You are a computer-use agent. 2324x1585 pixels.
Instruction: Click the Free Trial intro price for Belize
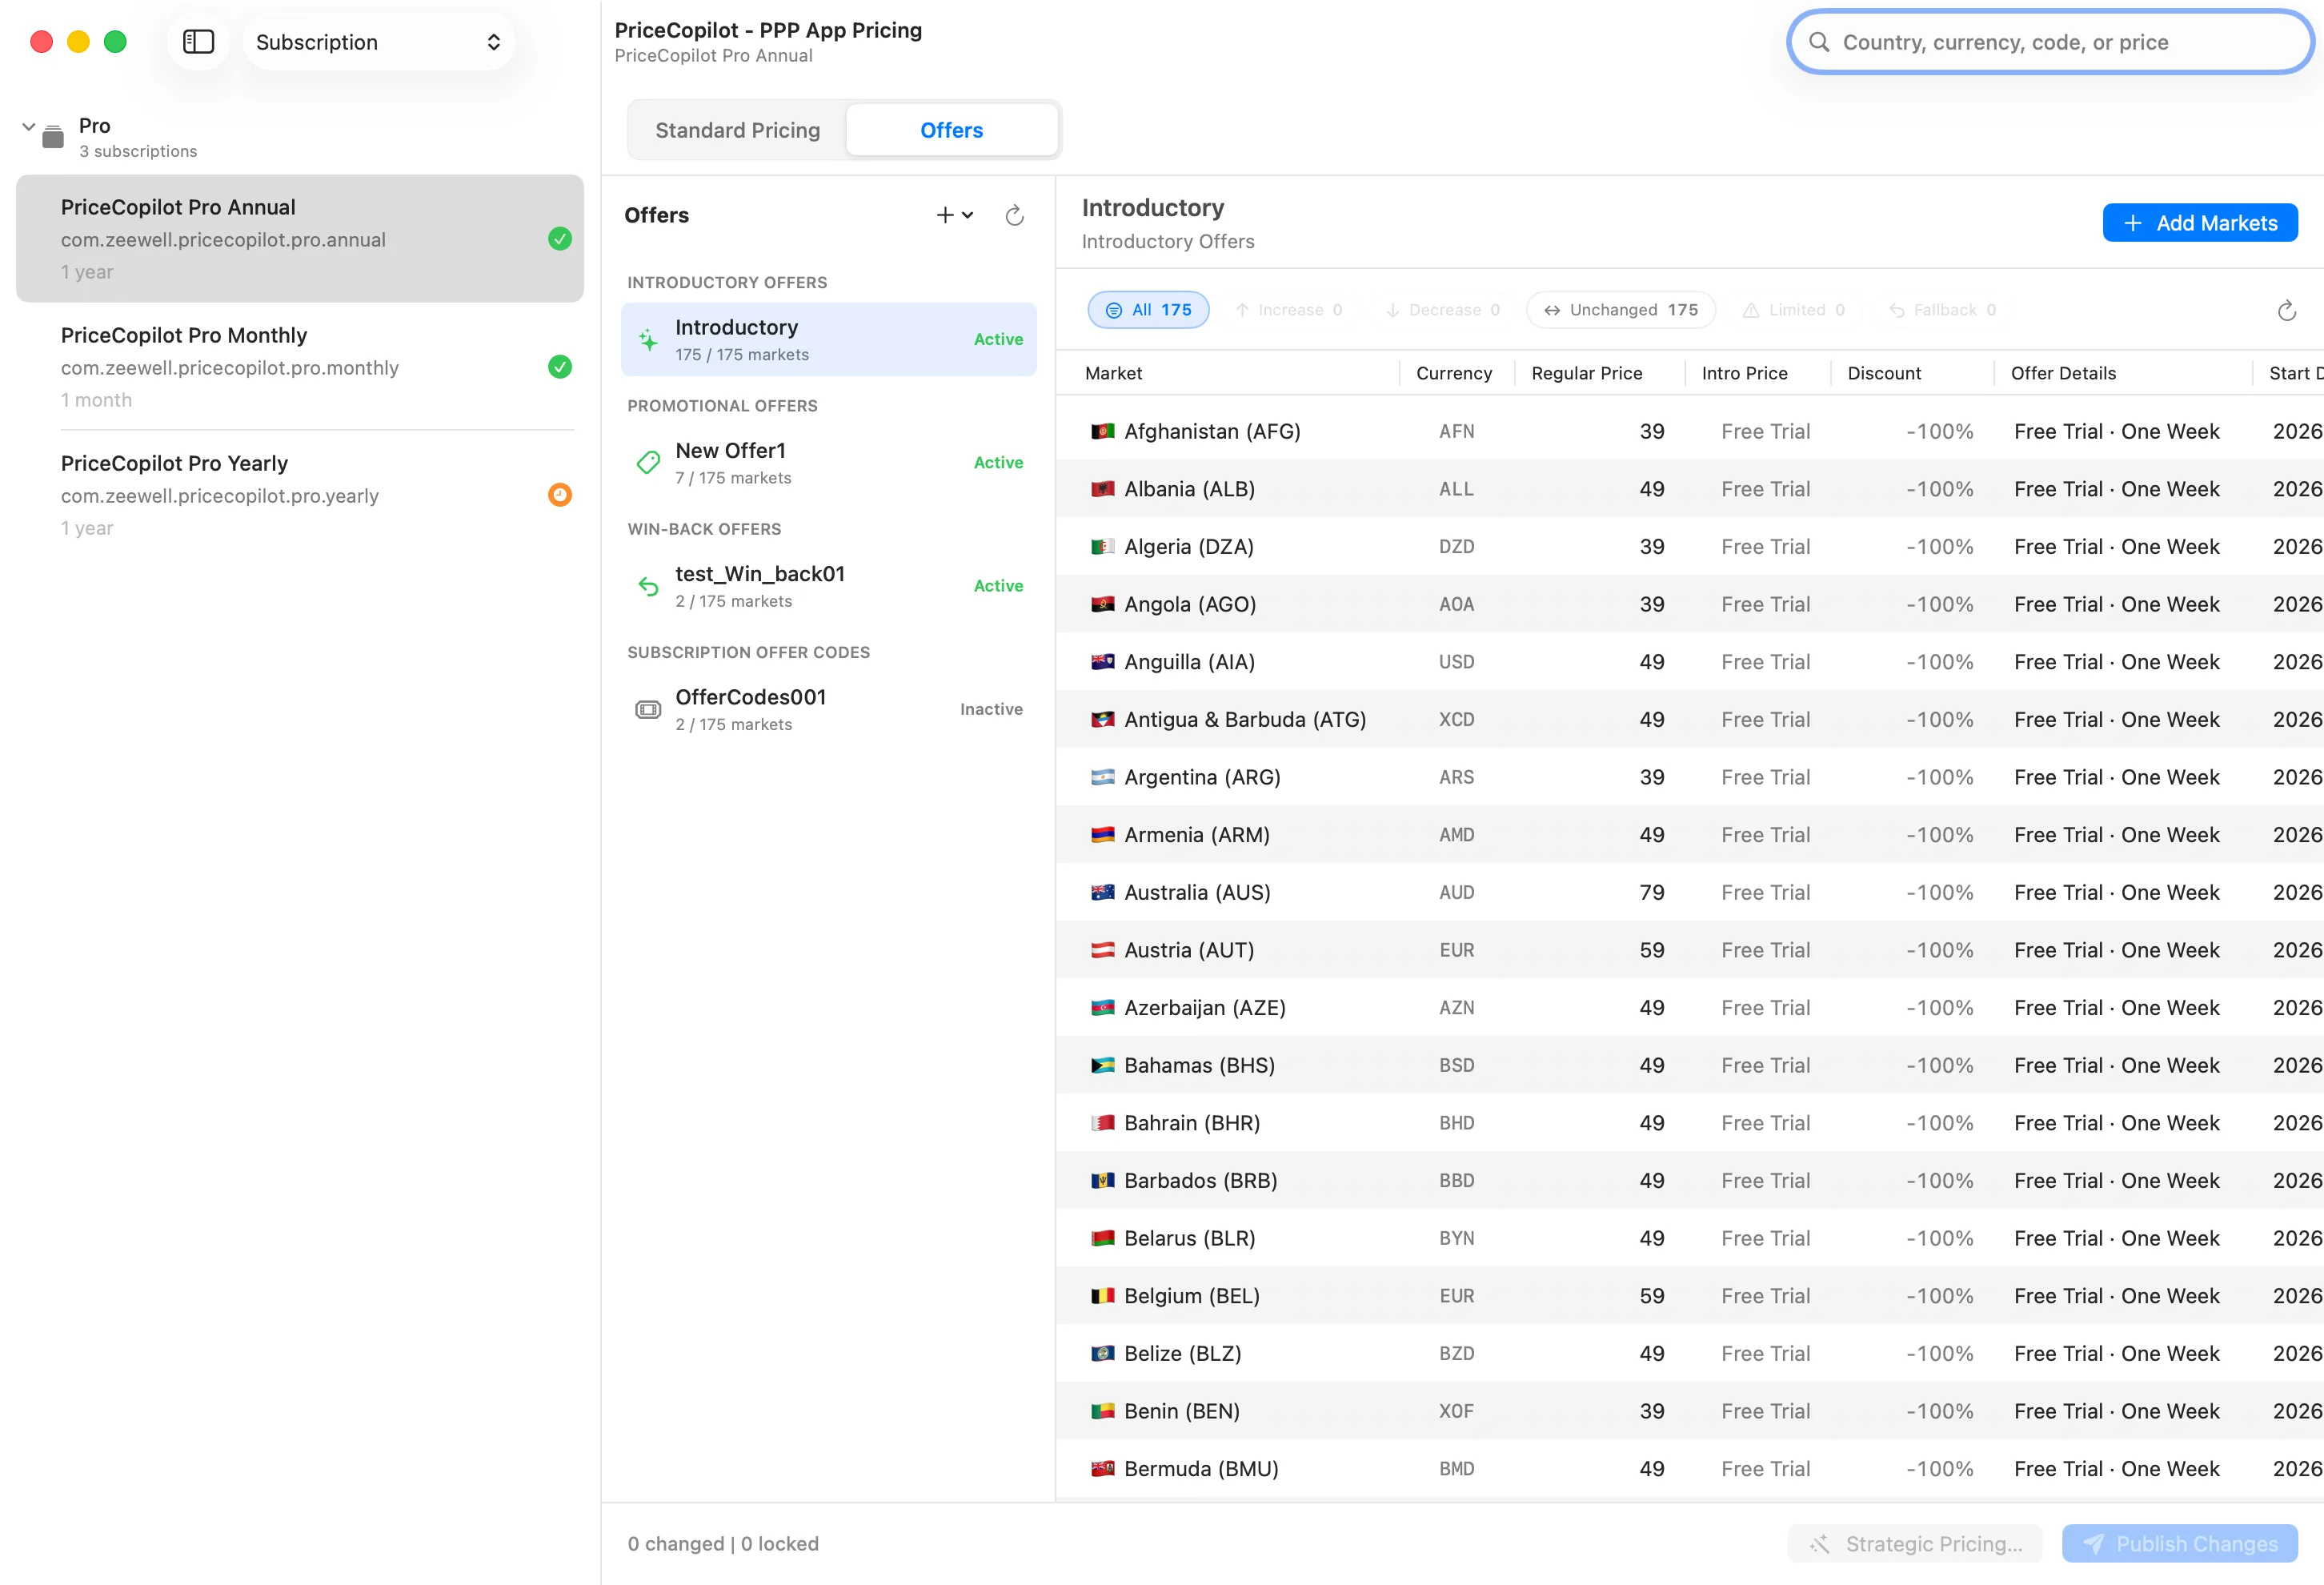coord(1765,1354)
